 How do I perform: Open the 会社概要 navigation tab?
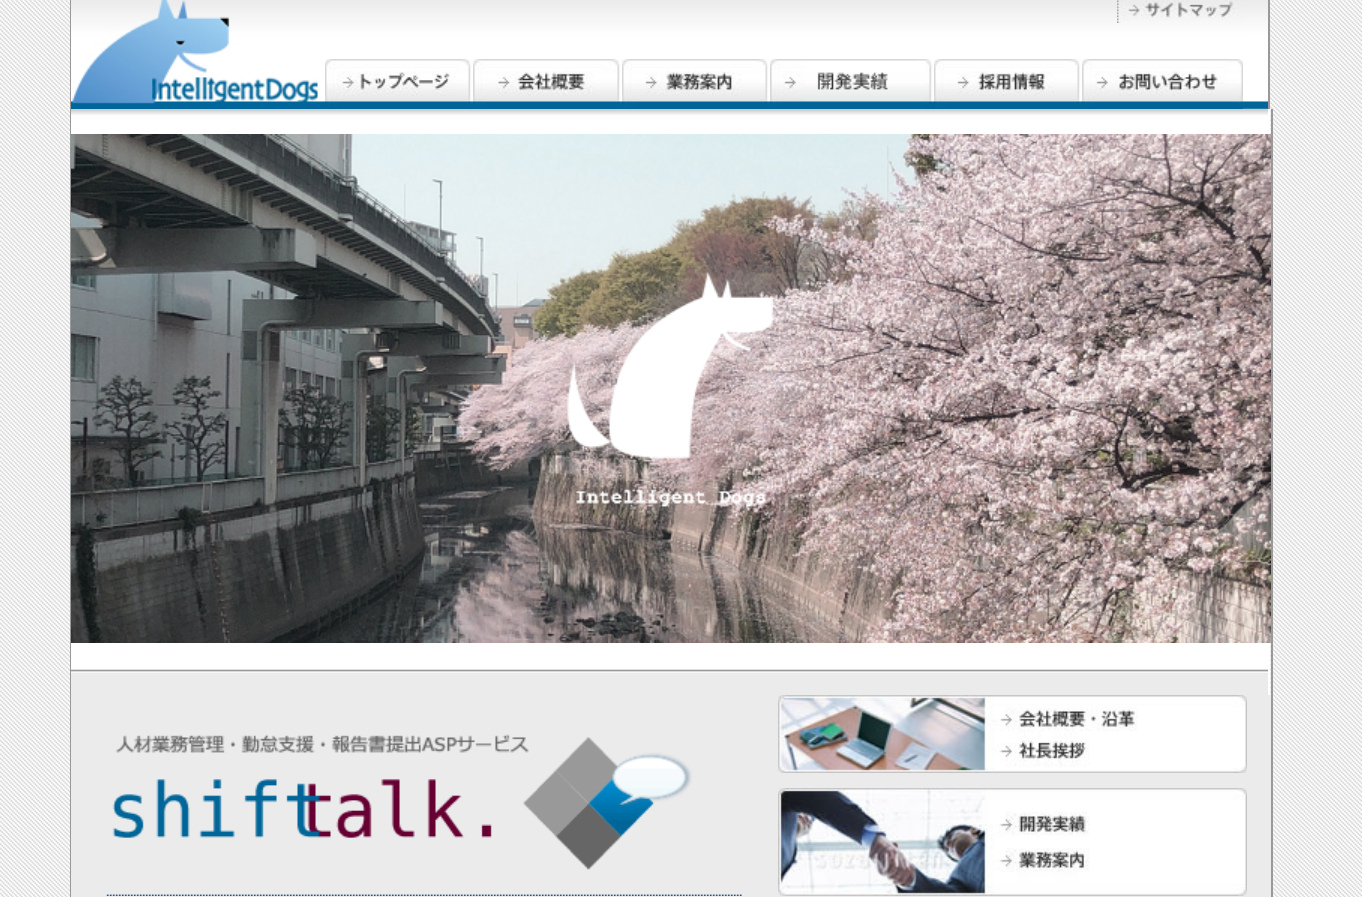[546, 82]
